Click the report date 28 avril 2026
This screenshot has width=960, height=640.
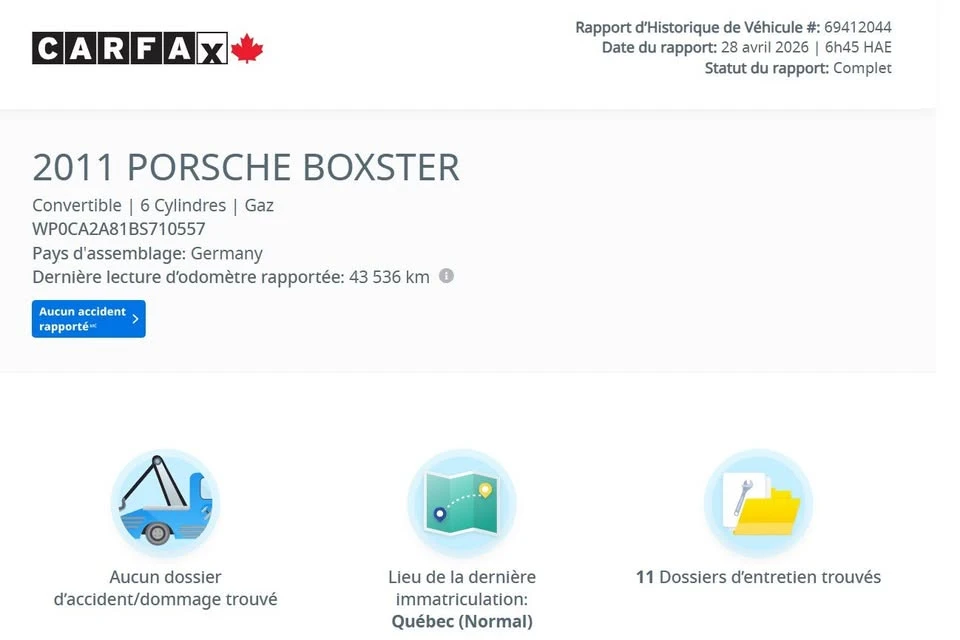pos(765,47)
